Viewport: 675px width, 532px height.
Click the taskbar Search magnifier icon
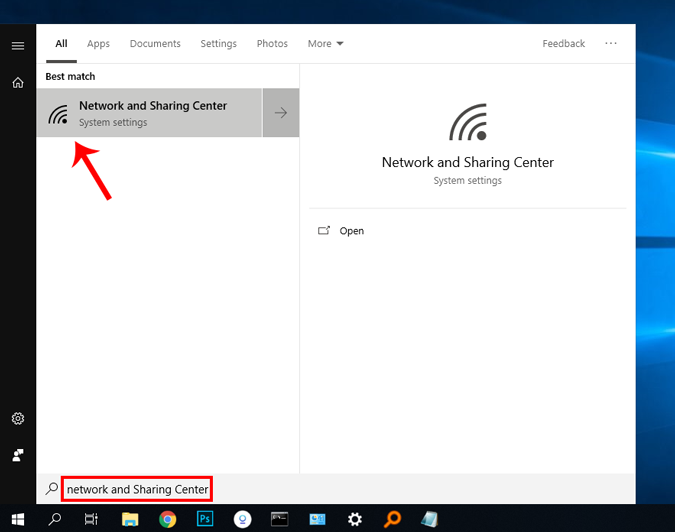(x=55, y=519)
